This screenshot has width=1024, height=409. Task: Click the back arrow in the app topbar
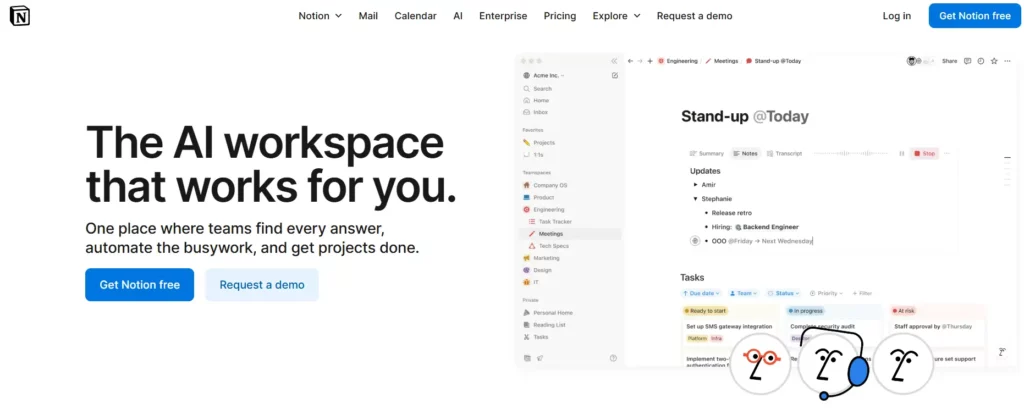tap(630, 61)
